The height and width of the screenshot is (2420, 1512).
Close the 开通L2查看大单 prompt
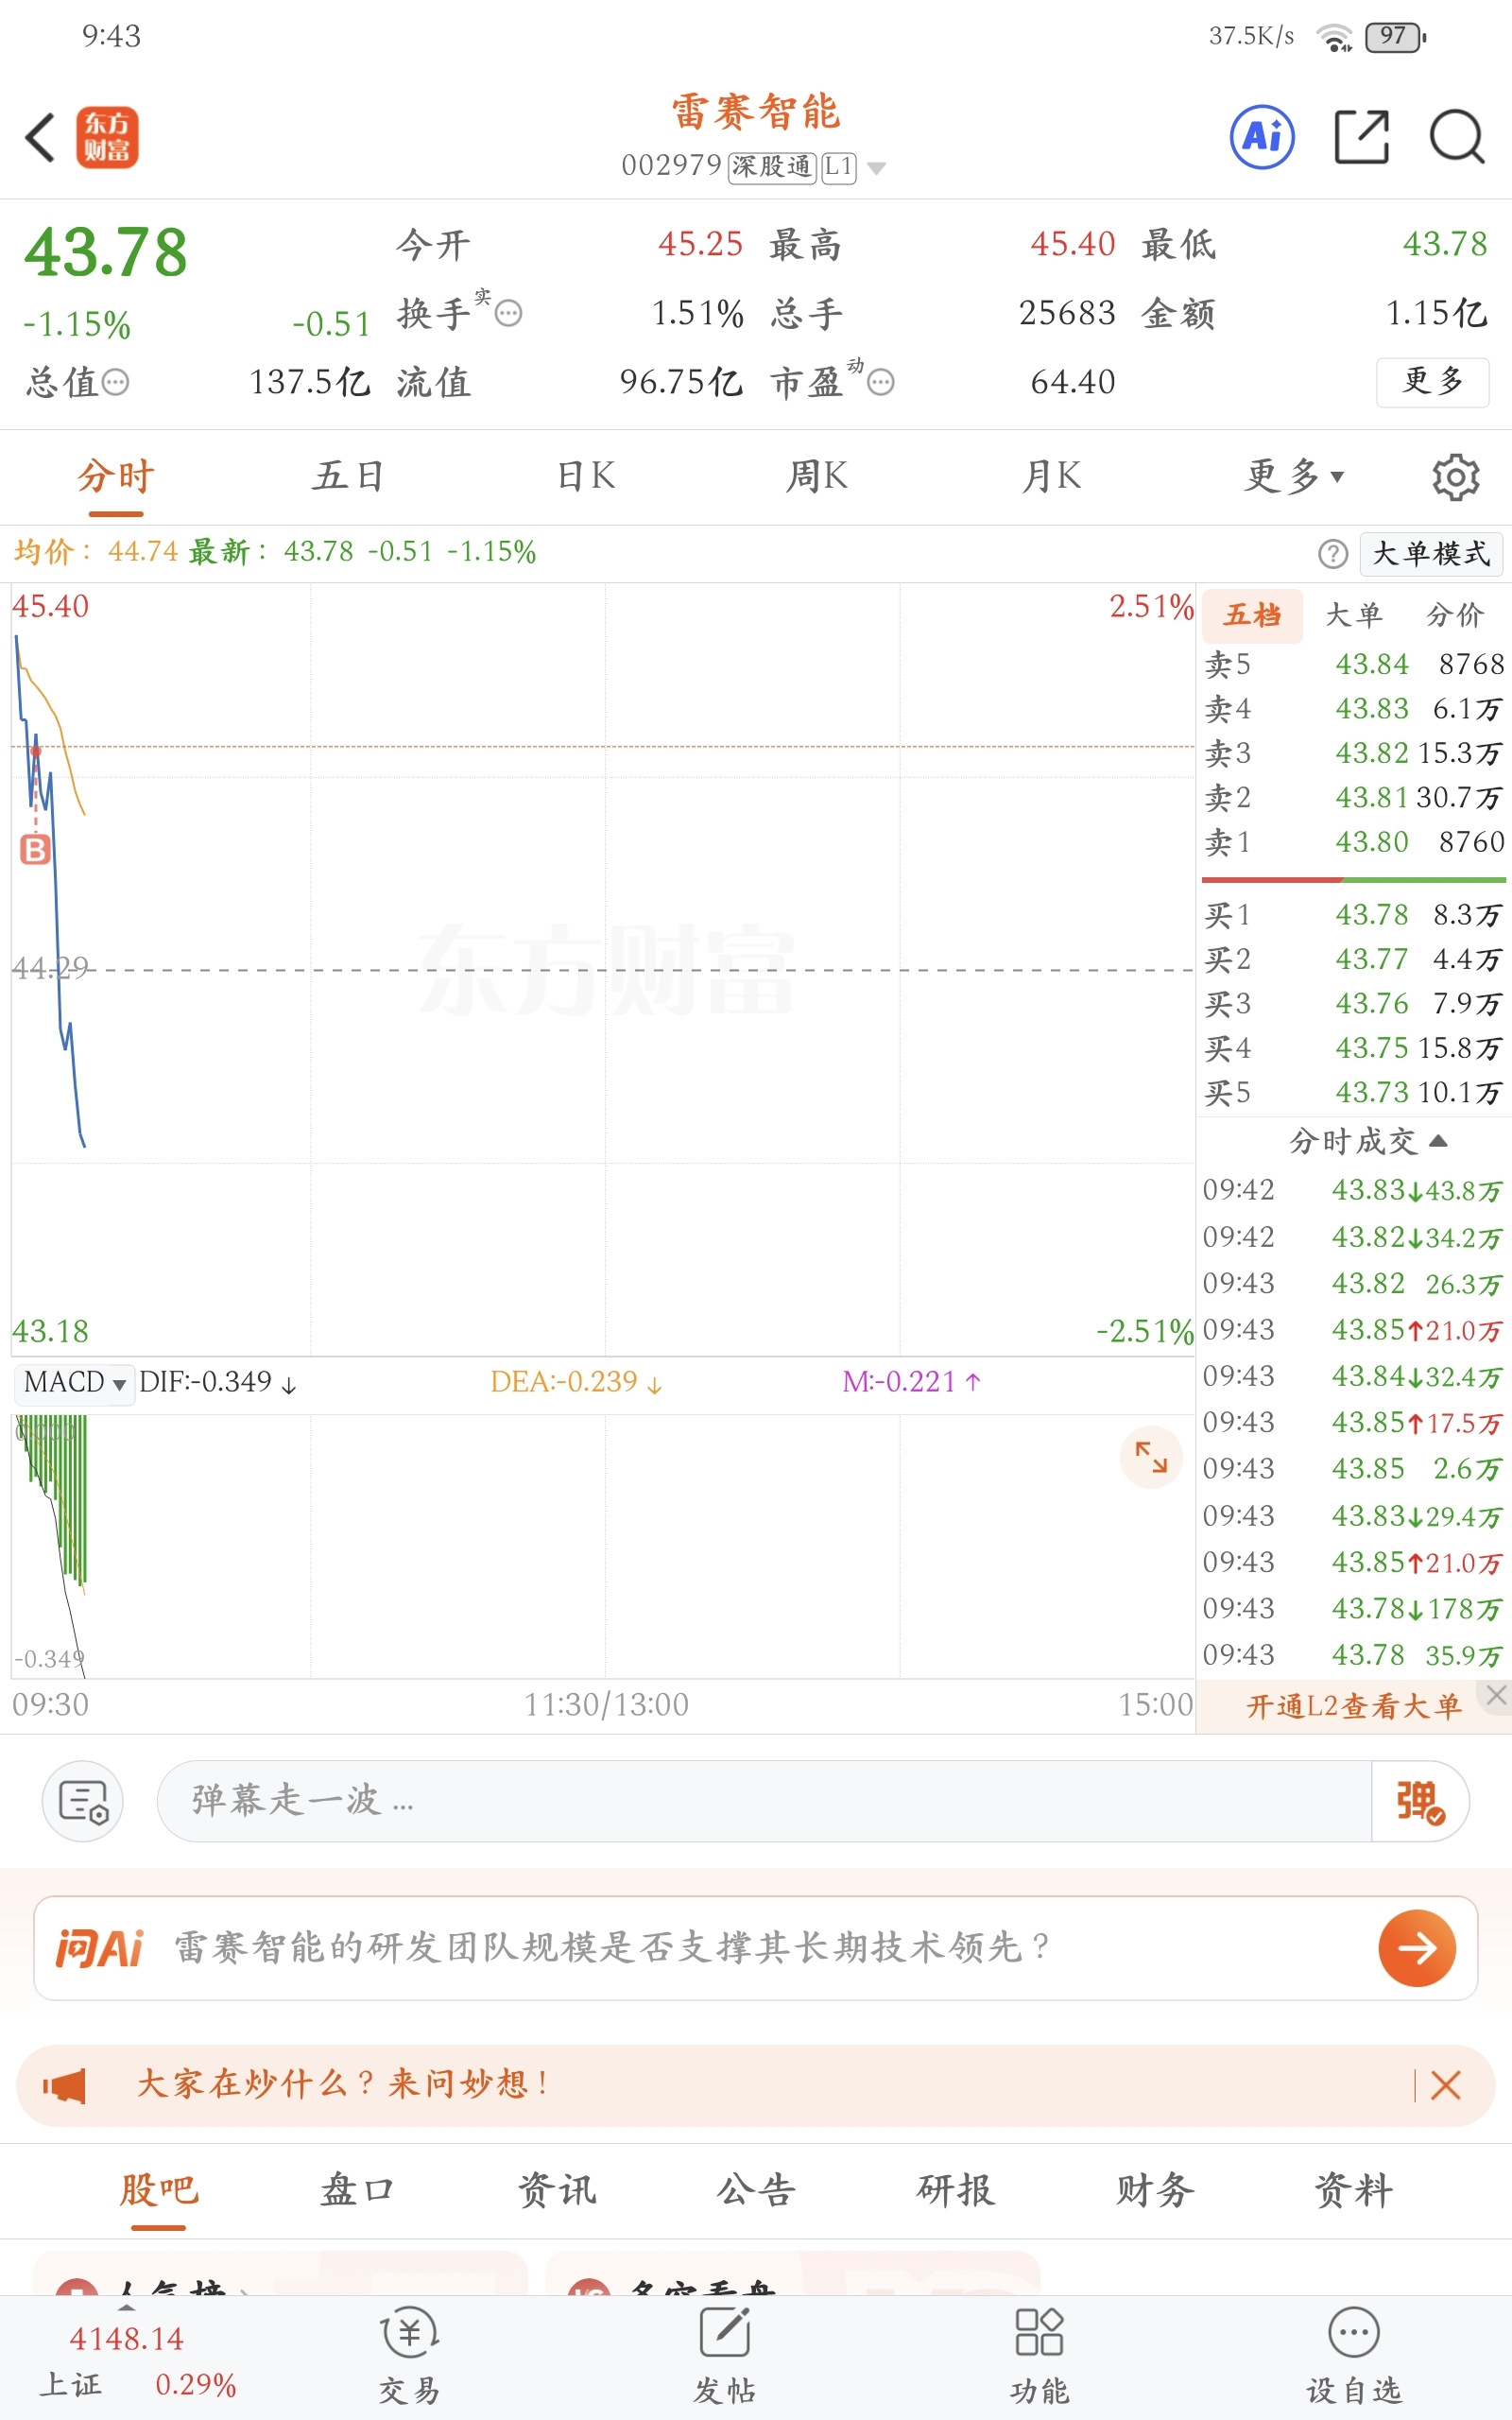tap(1496, 1694)
